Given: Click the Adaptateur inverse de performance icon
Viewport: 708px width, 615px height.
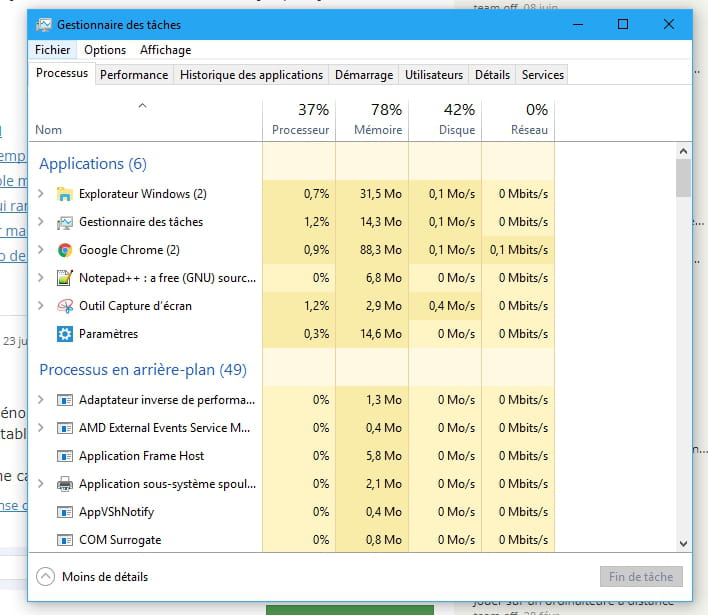Looking at the screenshot, I should [65, 400].
